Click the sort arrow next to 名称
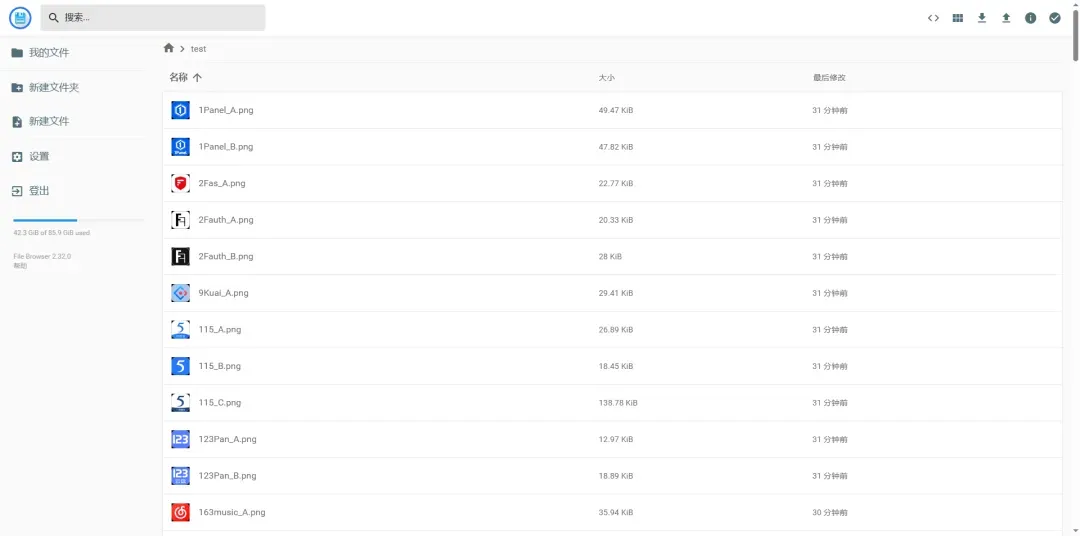 coord(197,78)
